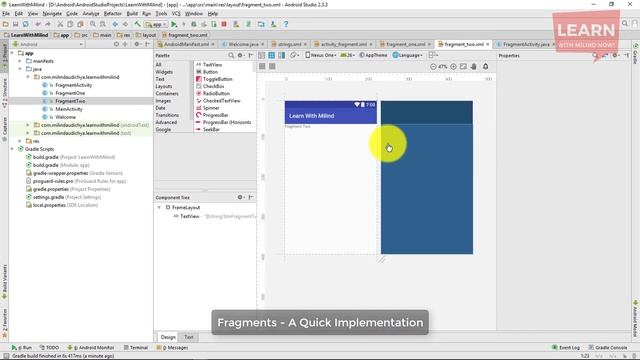Toggle the pan hand icon
The height and width of the screenshot is (360, 640).
click(473, 67)
